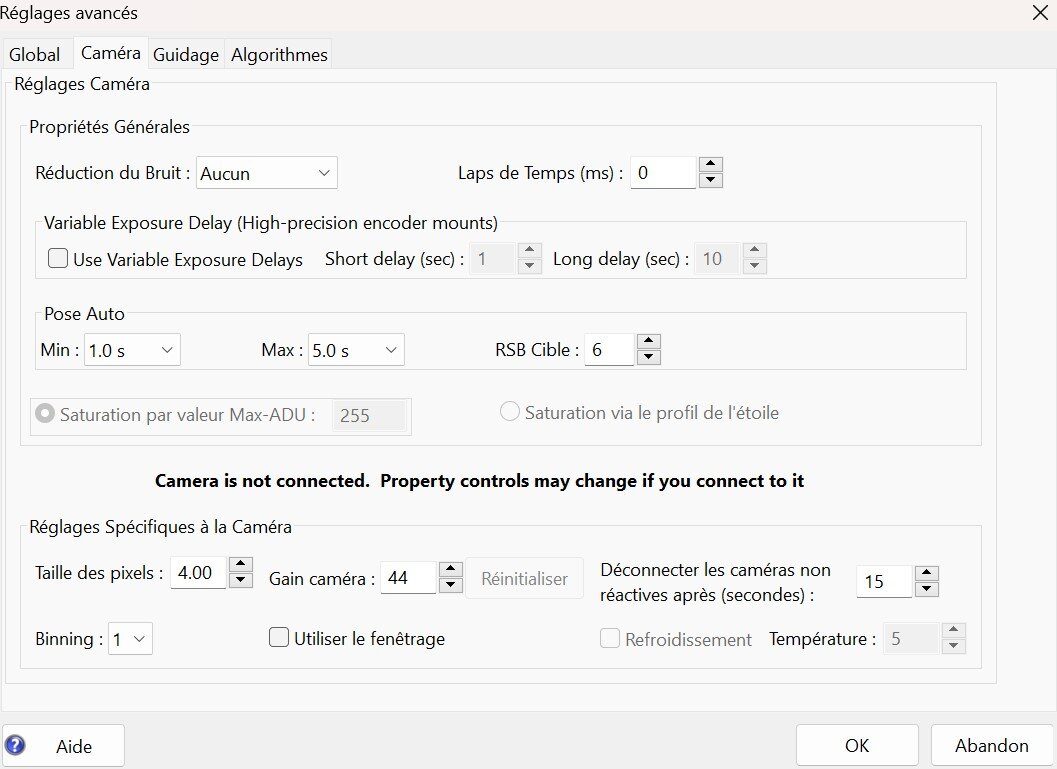Click the Gain caméra input field
This screenshot has height=769, width=1057.
pos(408,578)
